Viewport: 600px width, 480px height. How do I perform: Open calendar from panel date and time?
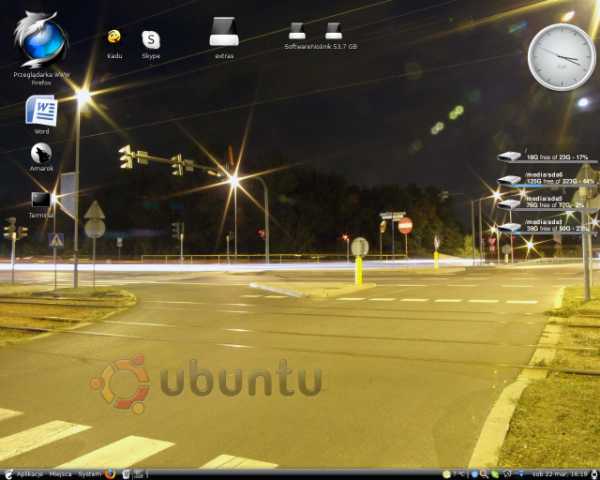tap(559, 474)
